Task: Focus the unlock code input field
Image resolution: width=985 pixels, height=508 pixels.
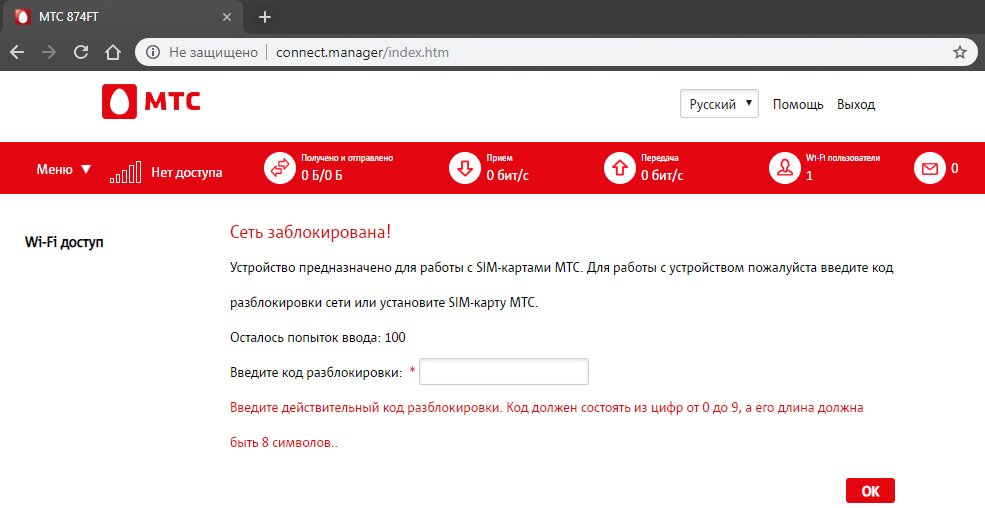Action: (505, 372)
